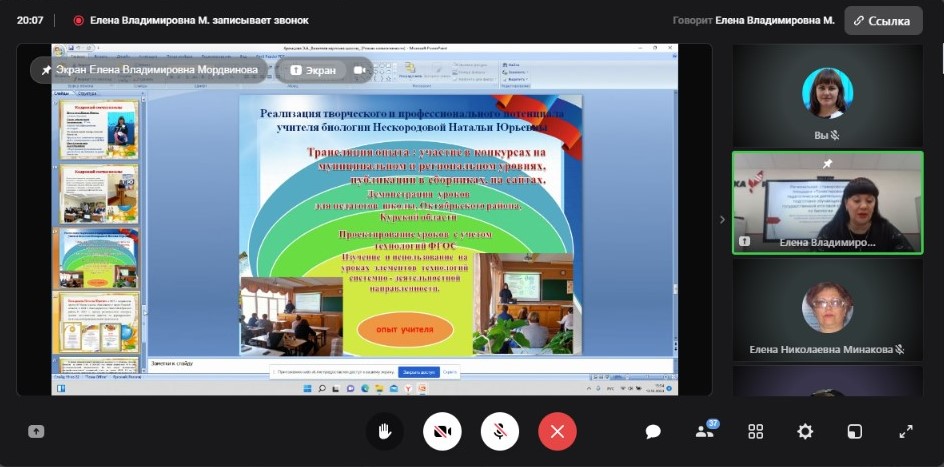The height and width of the screenshot is (467, 944).
Task: Select Елена Владимиро... speaker video tile
Action: click(x=827, y=202)
